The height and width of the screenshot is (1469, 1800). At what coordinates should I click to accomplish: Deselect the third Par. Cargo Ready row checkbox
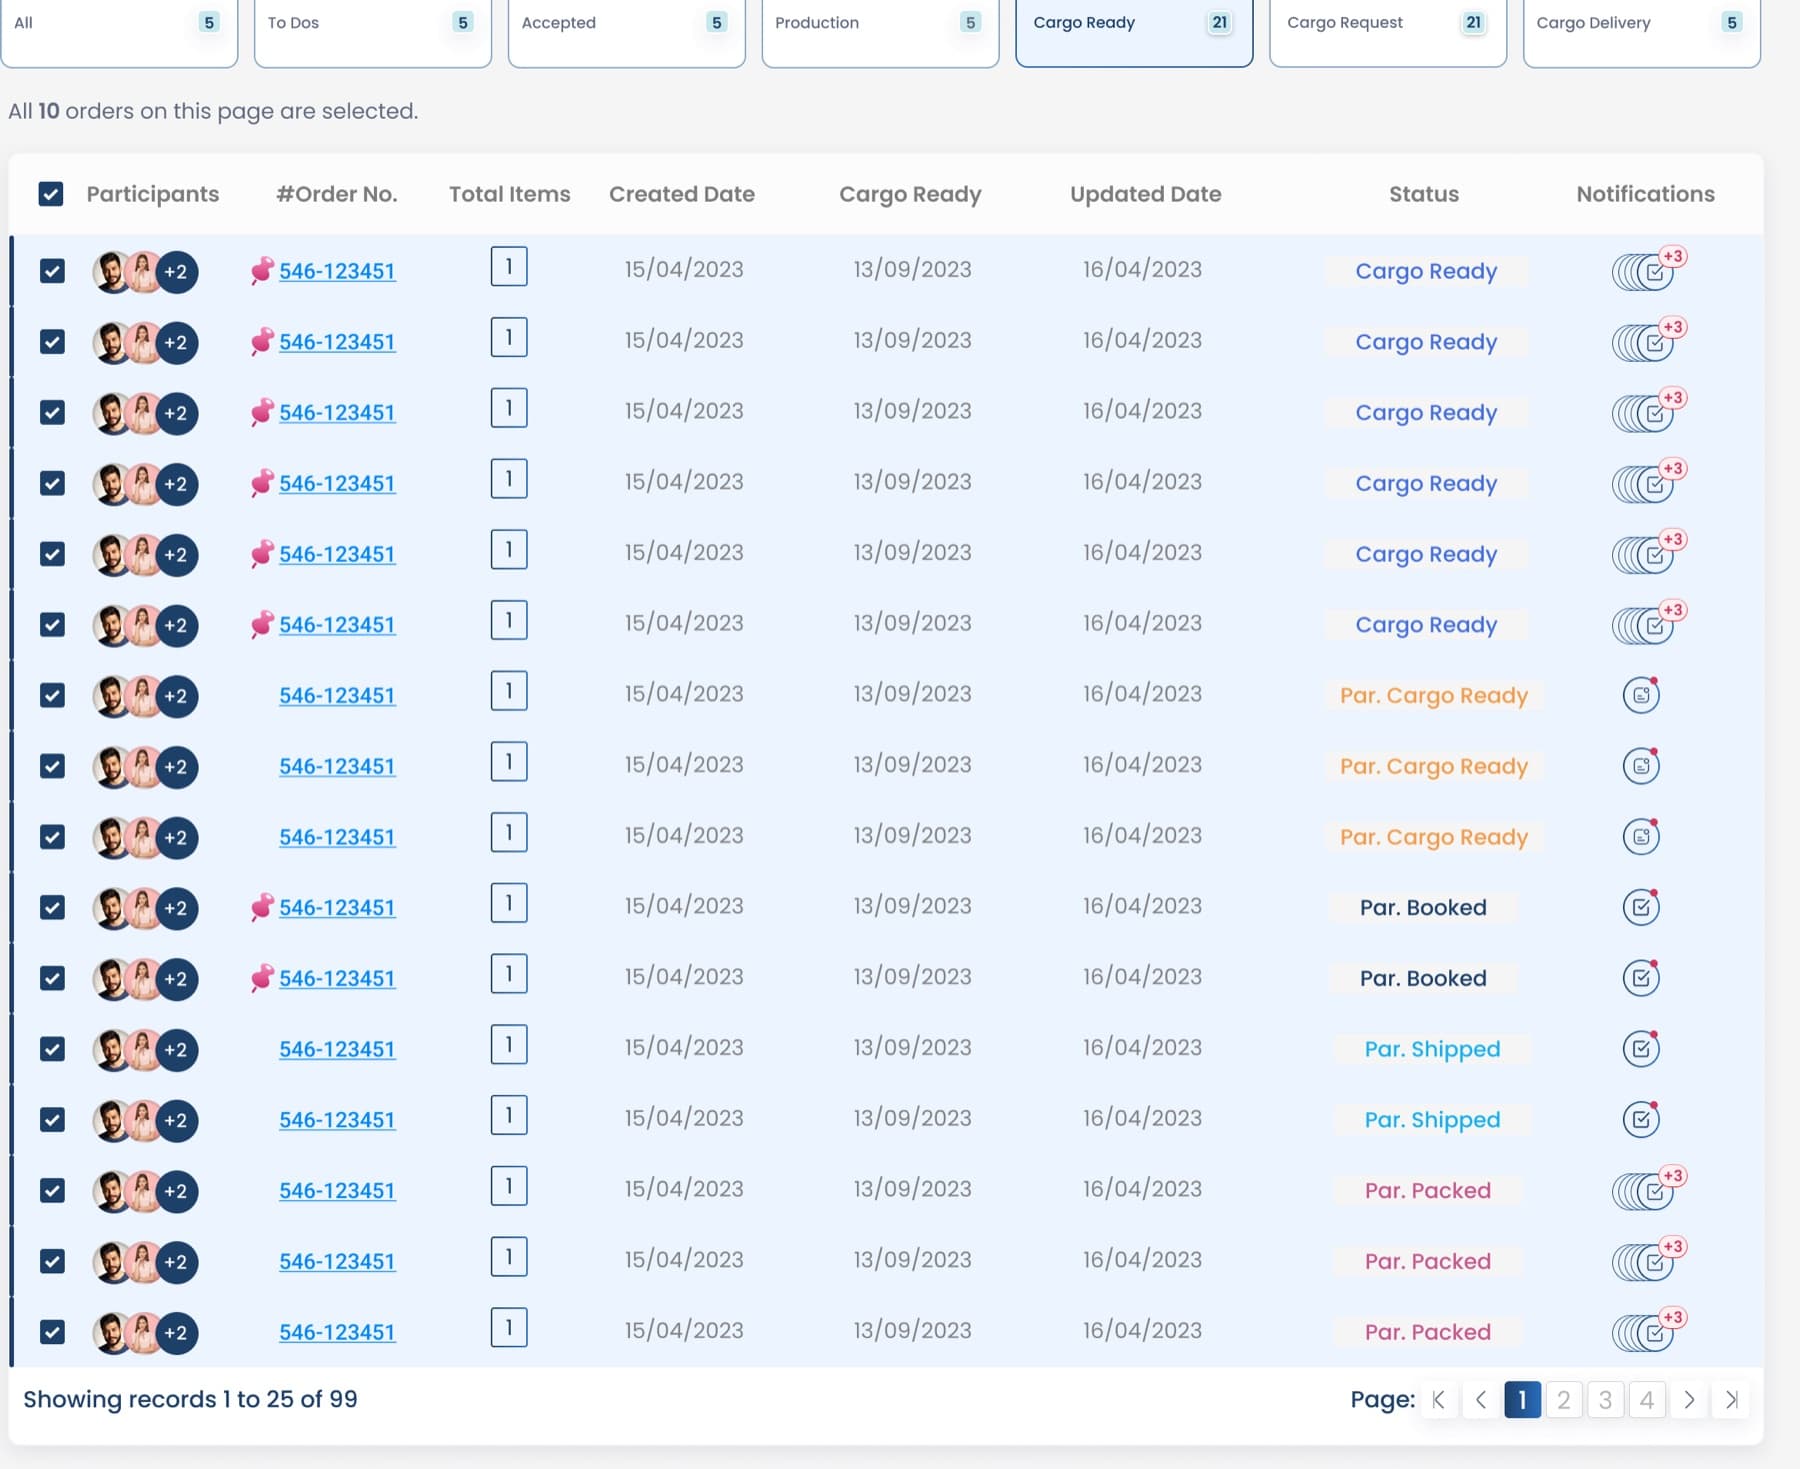tap(52, 837)
